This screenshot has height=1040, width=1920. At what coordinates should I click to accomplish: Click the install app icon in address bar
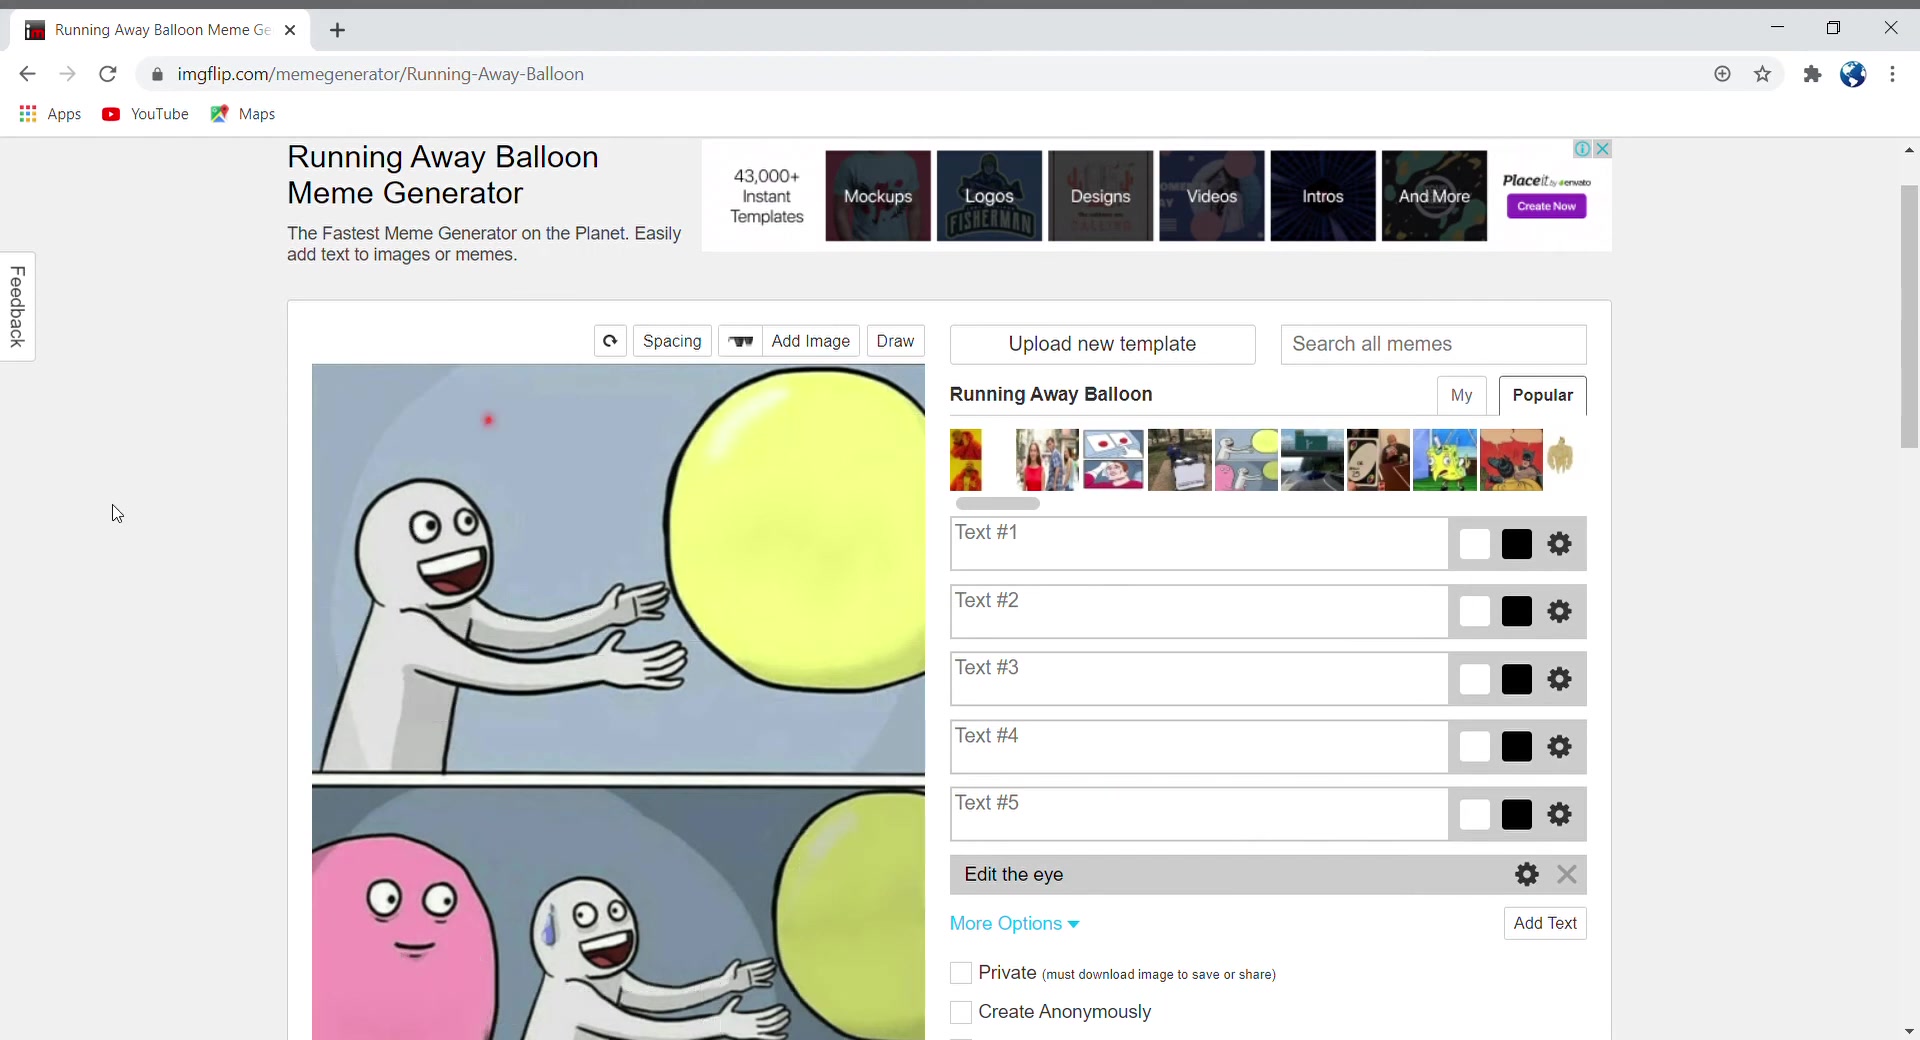tap(1722, 74)
